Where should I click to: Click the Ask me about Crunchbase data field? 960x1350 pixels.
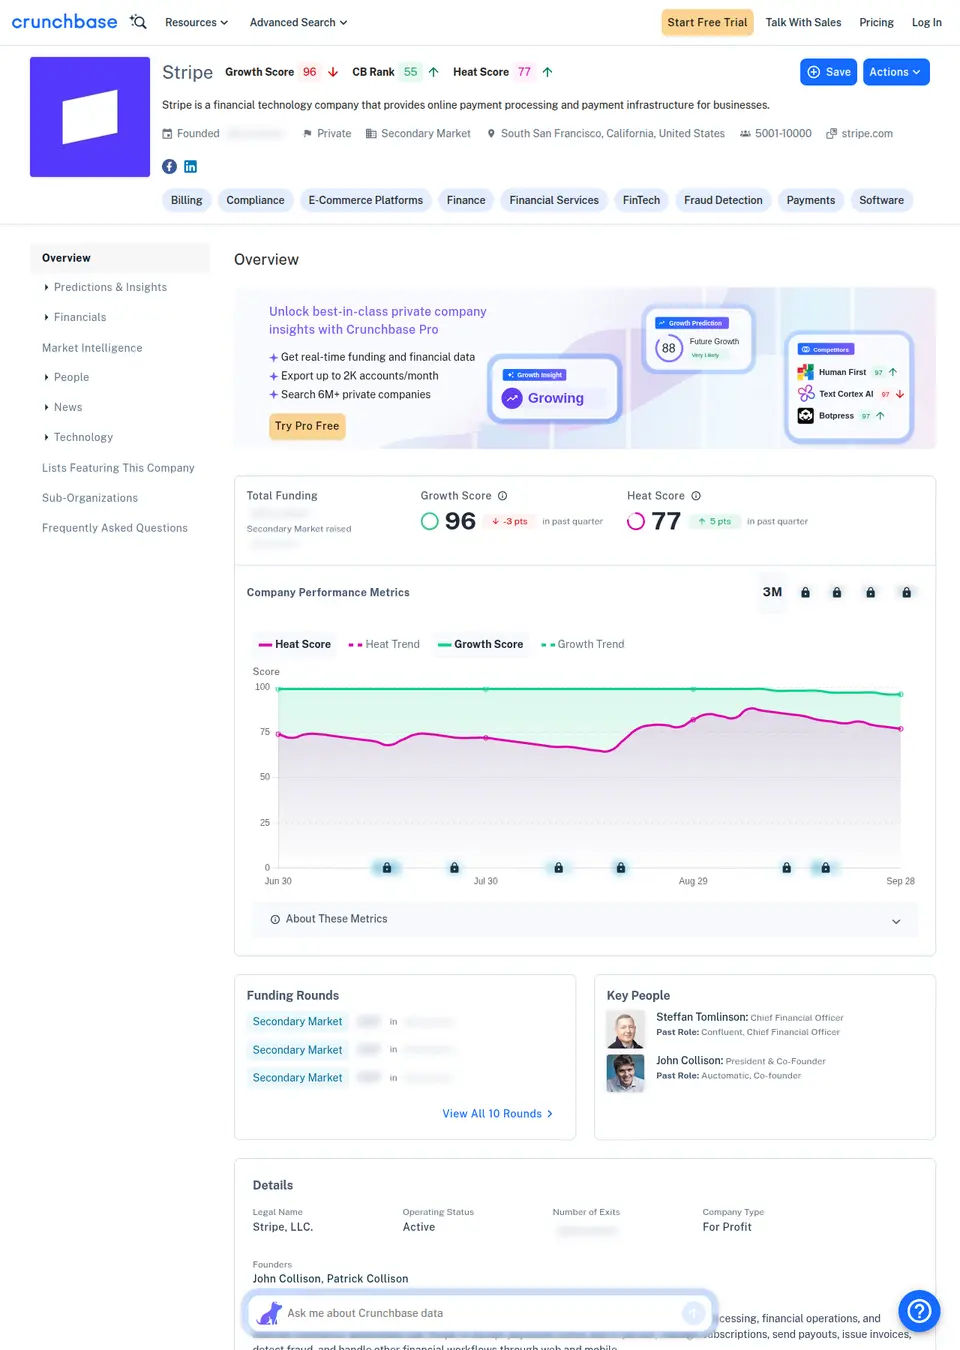click(480, 1313)
